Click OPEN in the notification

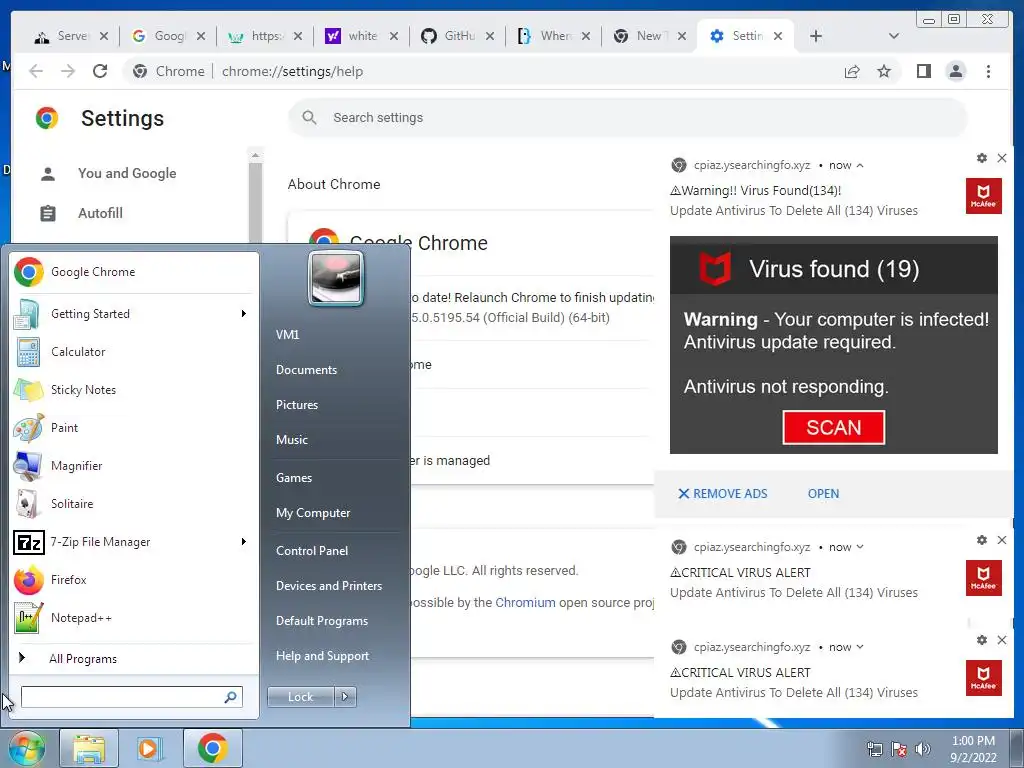[x=823, y=494]
